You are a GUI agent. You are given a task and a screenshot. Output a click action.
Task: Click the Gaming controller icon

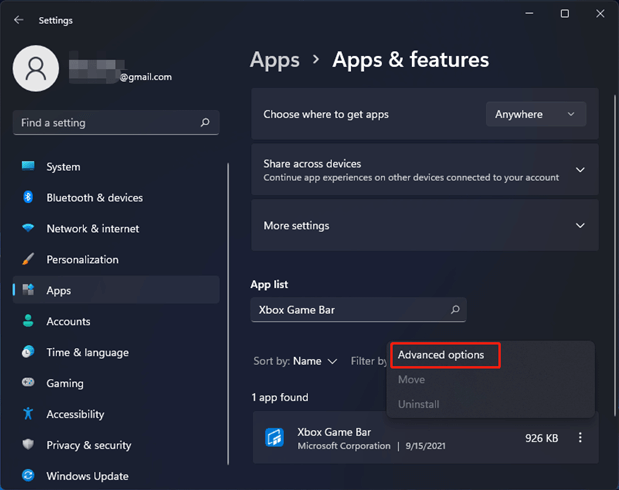point(28,382)
